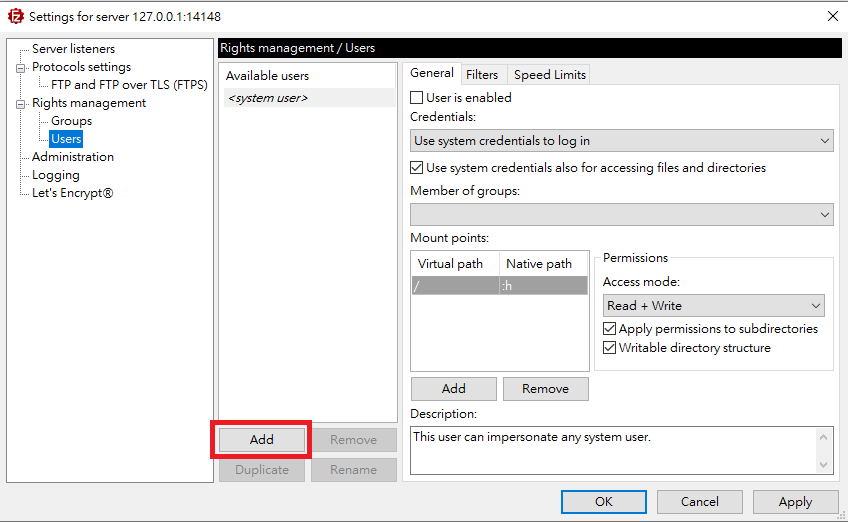Click the Rename user button
The width and height of the screenshot is (848, 522).
click(x=354, y=470)
